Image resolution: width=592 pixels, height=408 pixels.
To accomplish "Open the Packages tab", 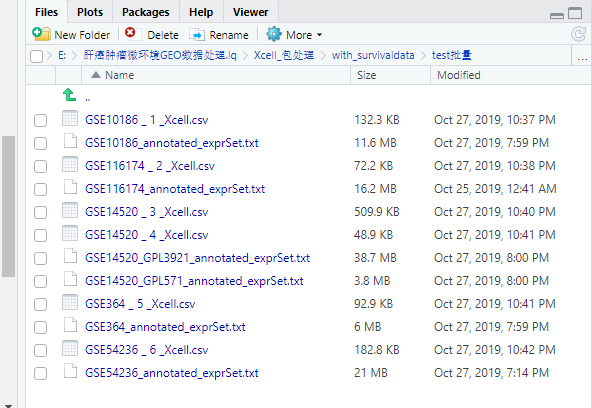I will [x=145, y=12].
